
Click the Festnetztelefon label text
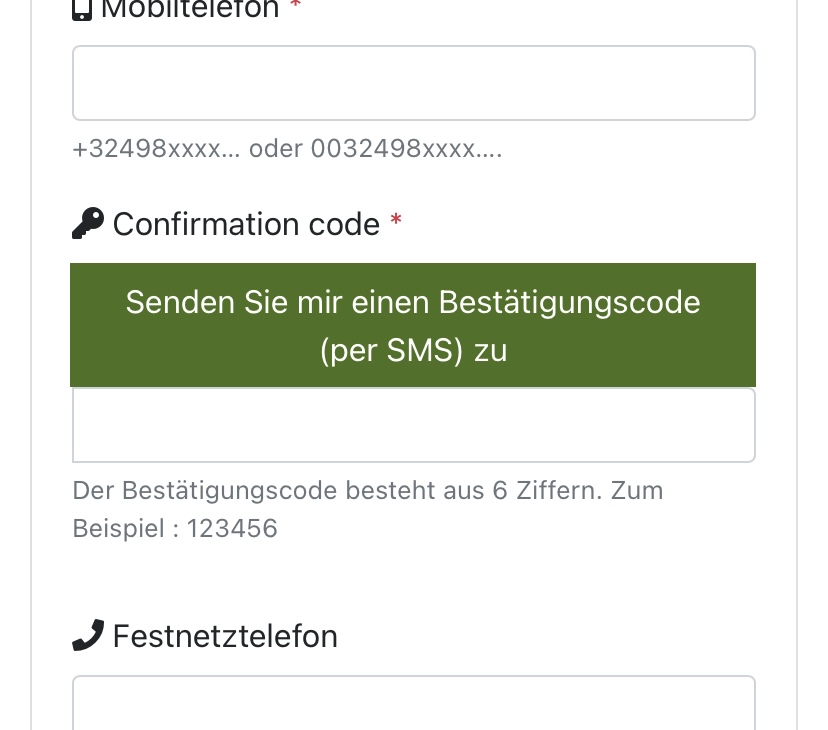pos(225,636)
